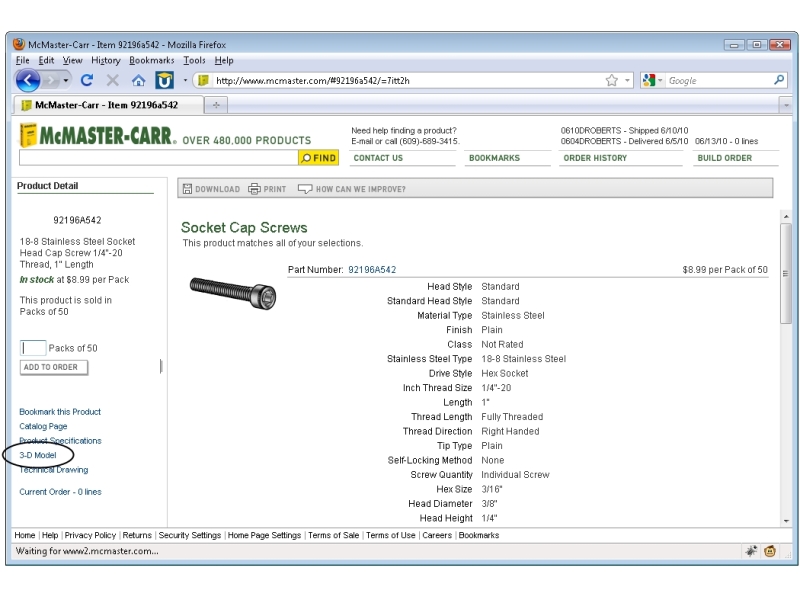The image size is (800, 600).
Task: Click the Forward arrow button
Action: (51, 80)
